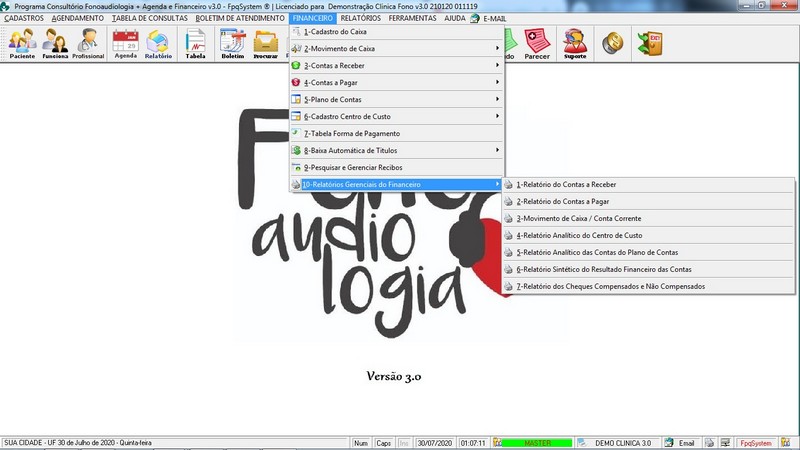Click the icon beside DEMO CLINICA 3.0
The height and width of the screenshot is (450, 800).
[582, 443]
